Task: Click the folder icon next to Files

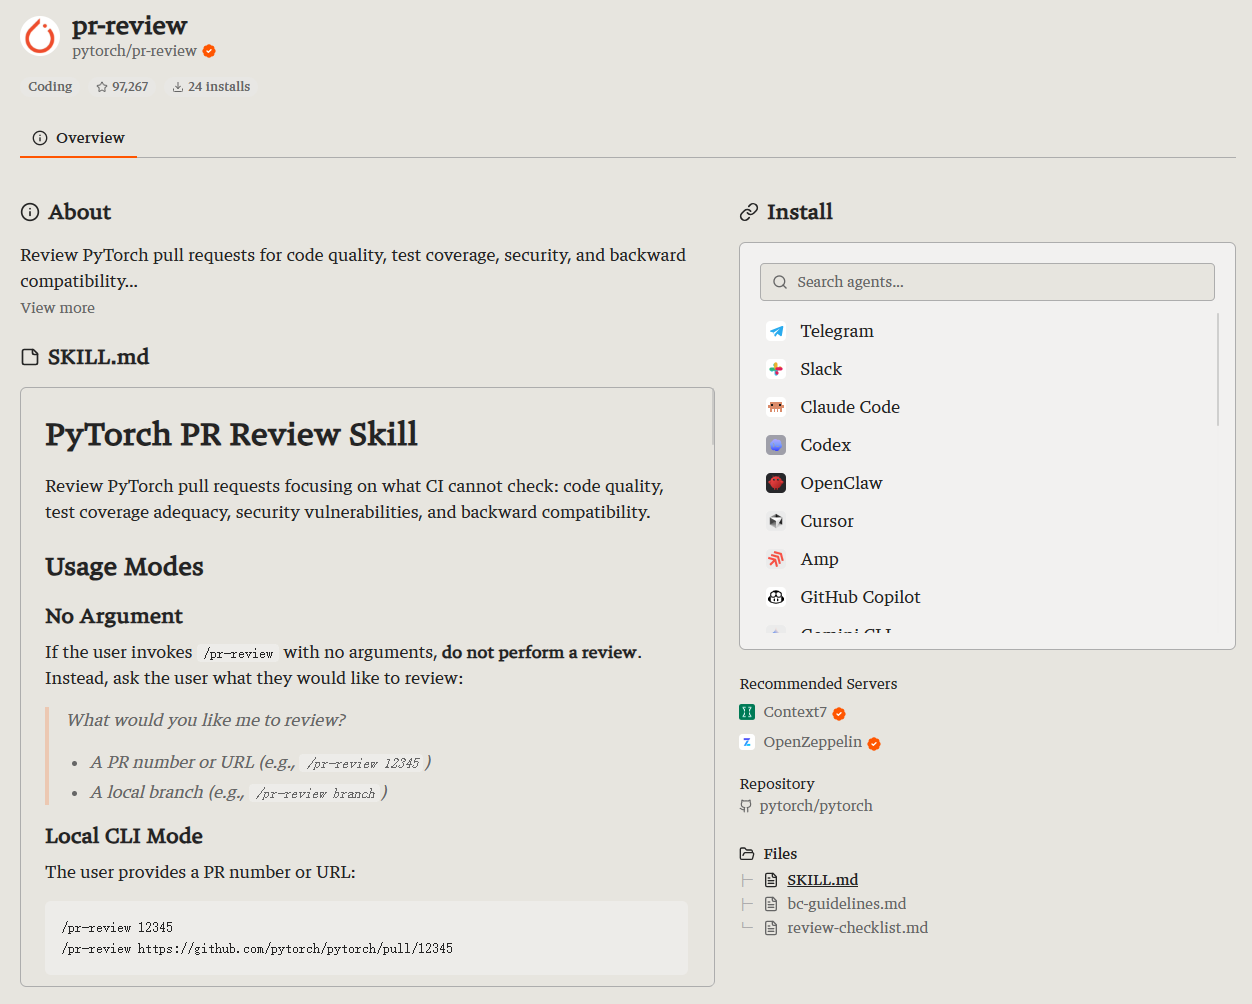Action: click(747, 854)
